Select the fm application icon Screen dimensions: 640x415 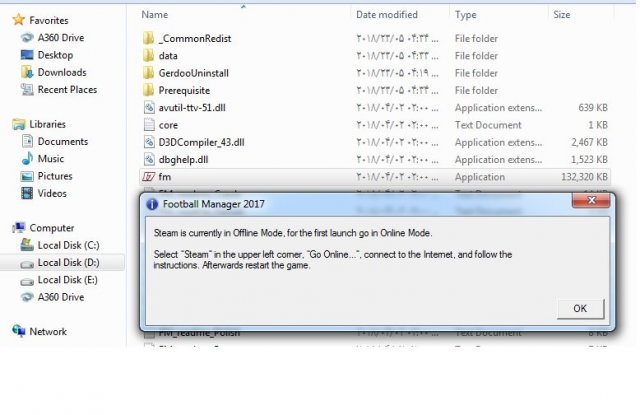[x=149, y=177]
